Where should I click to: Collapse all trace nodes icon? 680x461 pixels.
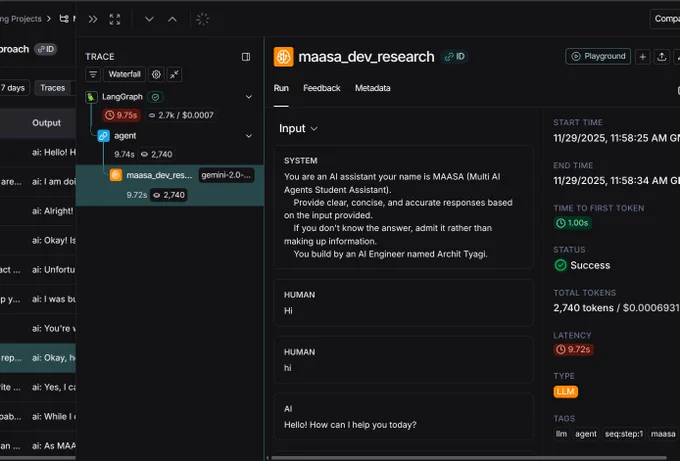(174, 74)
